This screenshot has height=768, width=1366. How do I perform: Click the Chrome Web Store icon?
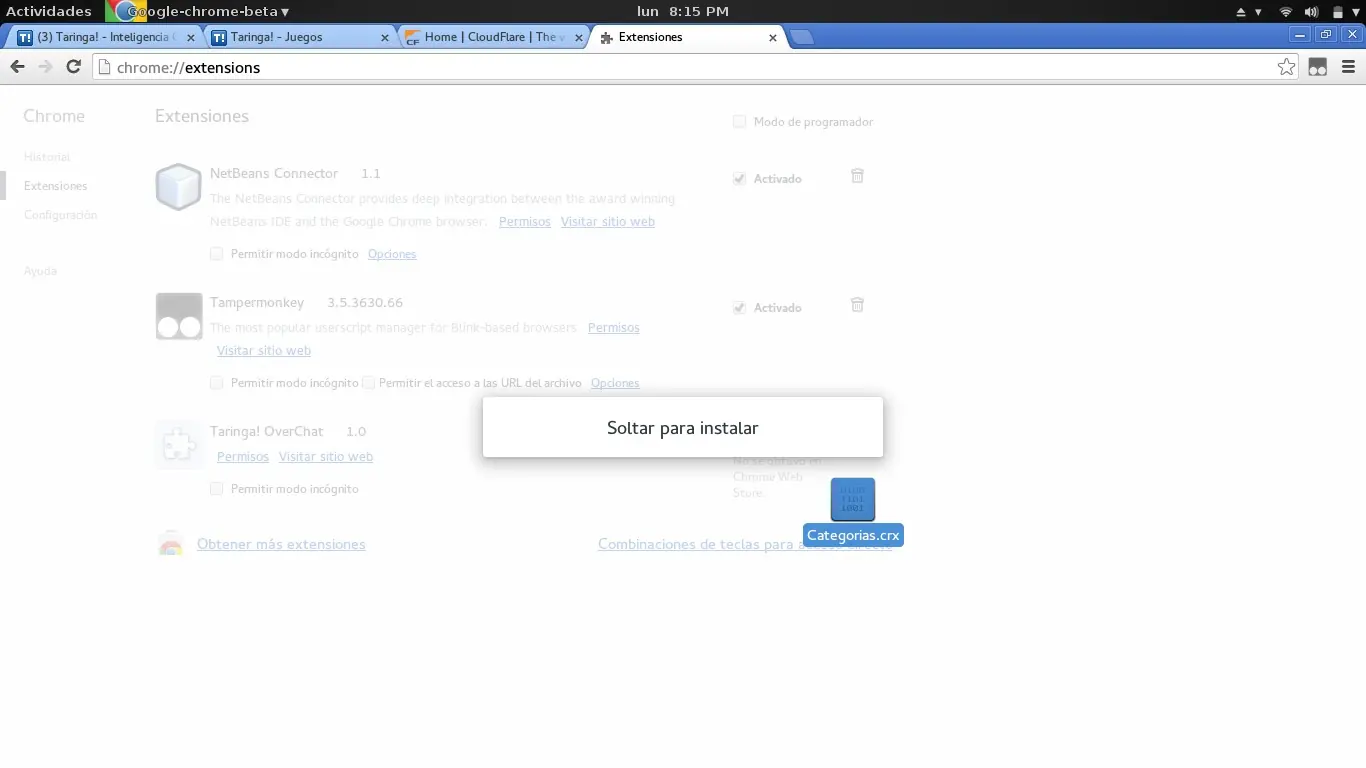point(171,544)
